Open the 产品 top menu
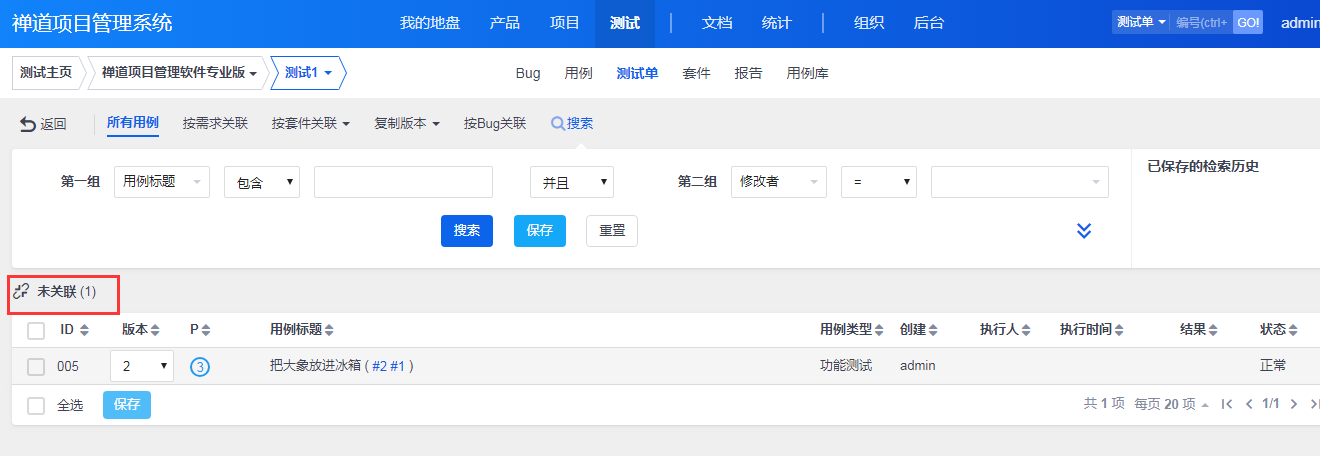The image size is (1320, 456). [x=505, y=23]
